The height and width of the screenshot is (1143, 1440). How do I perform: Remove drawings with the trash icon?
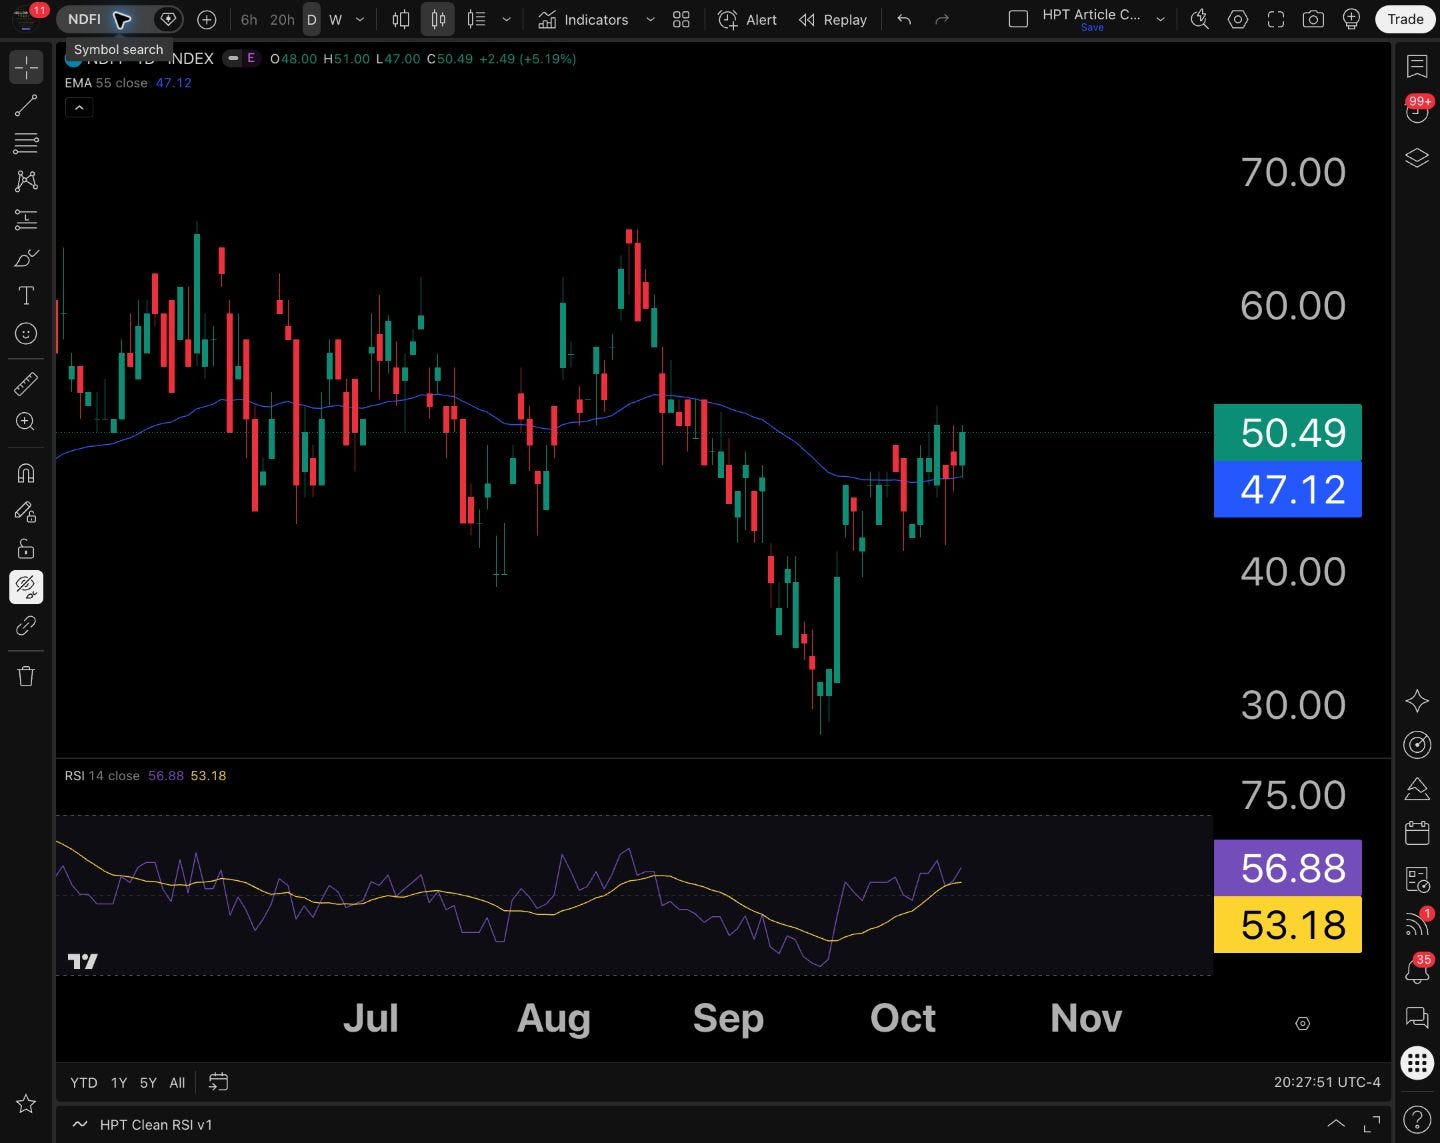point(26,676)
